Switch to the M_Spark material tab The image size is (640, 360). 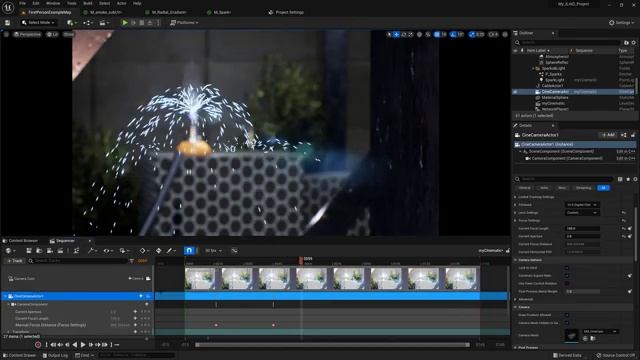tap(219, 12)
